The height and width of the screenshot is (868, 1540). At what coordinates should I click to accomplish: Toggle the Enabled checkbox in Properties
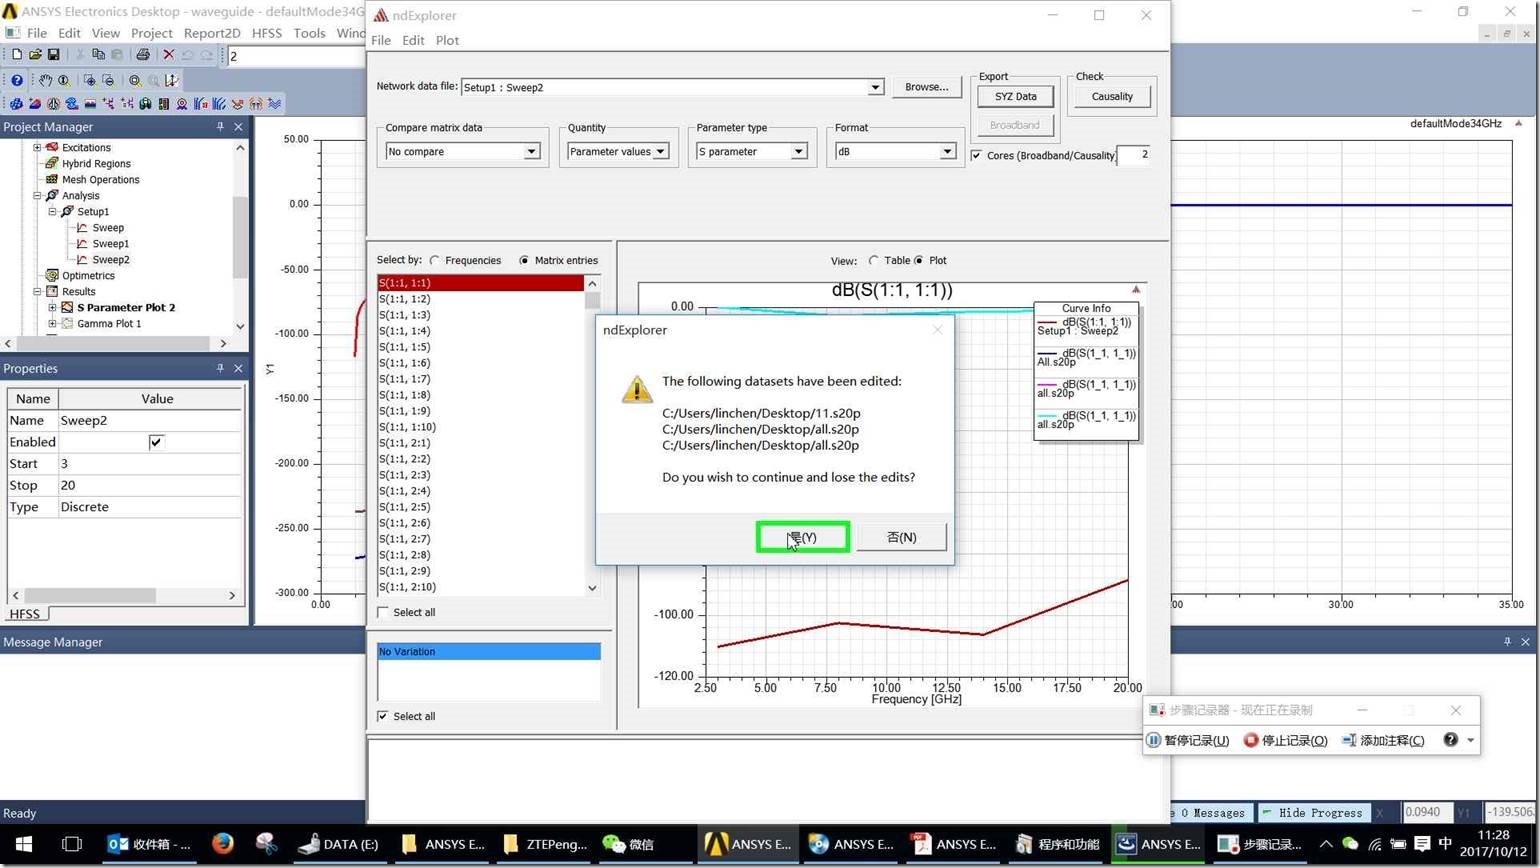(156, 442)
